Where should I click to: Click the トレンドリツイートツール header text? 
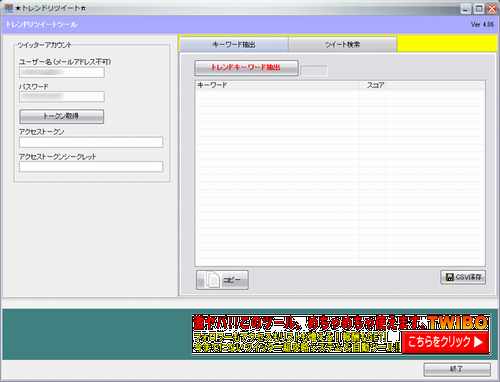(x=42, y=24)
